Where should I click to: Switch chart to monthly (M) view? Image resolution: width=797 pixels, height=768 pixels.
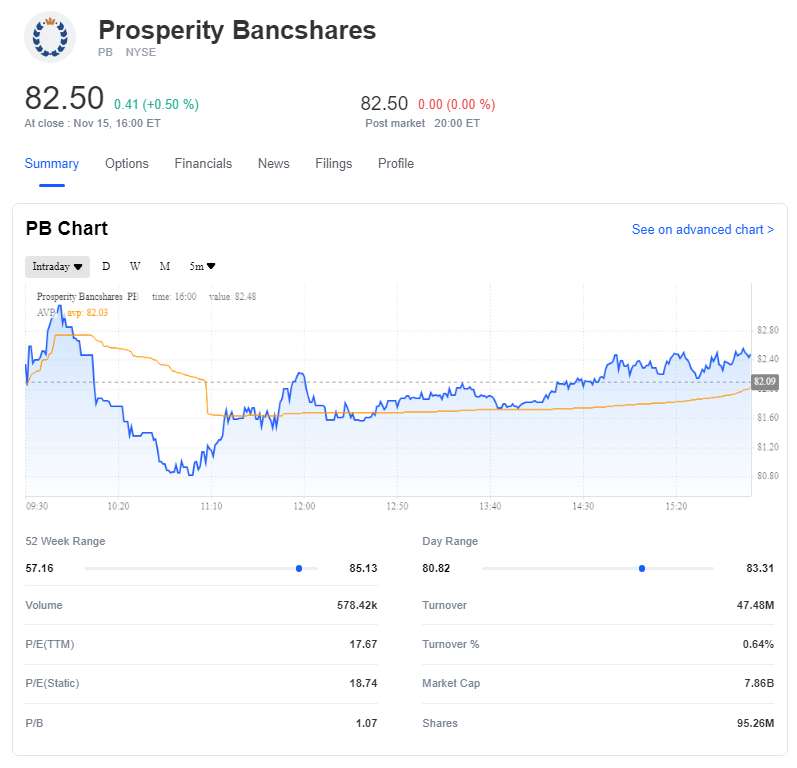tap(165, 267)
